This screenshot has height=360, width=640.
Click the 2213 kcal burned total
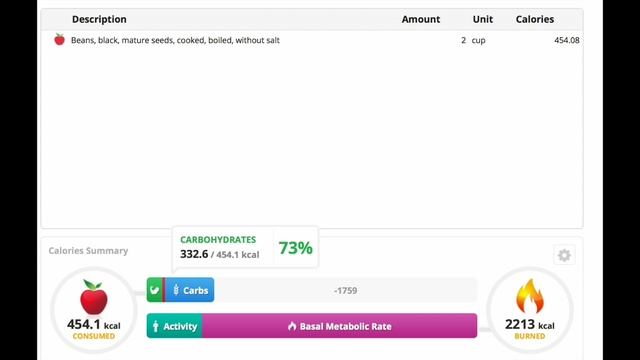[529, 324]
